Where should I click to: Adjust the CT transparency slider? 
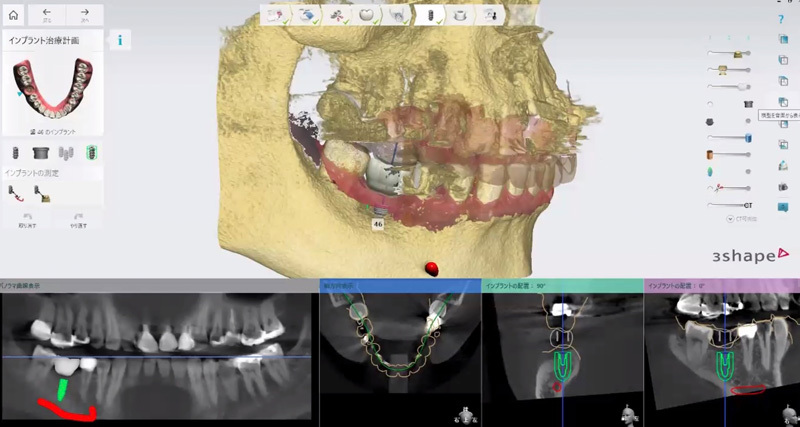(729, 205)
